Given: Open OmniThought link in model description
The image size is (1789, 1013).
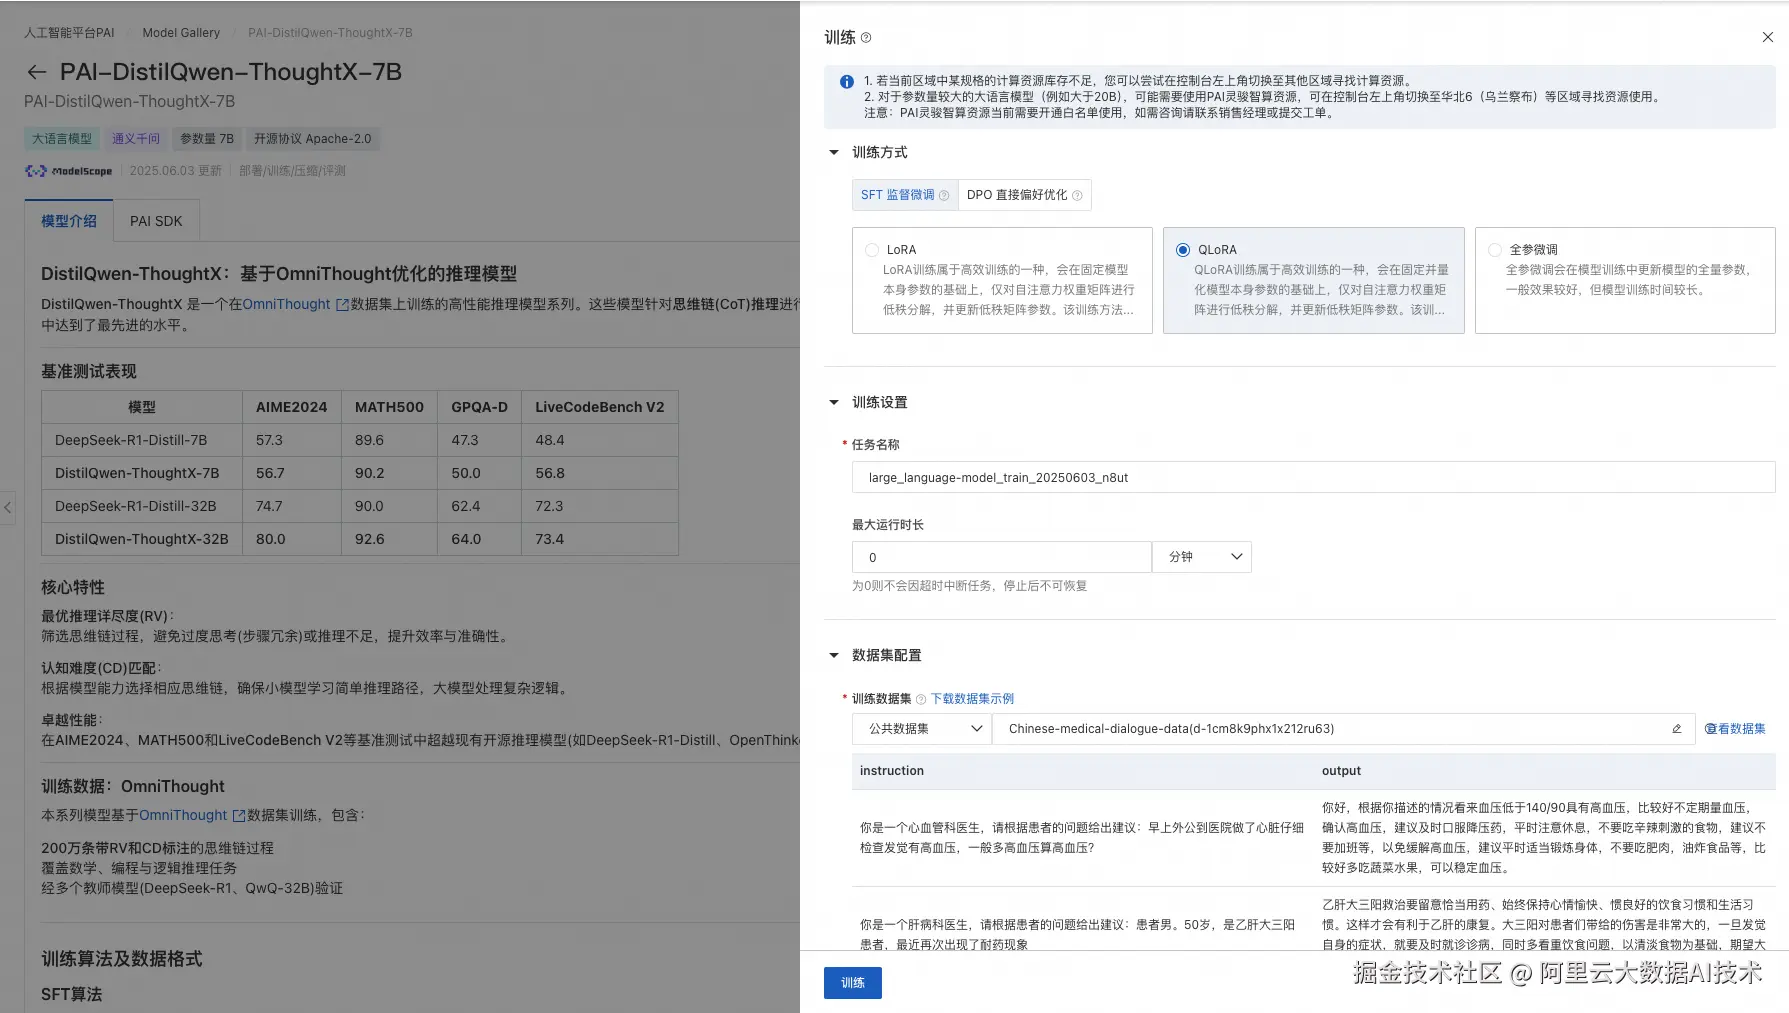Looking at the screenshot, I should click(x=286, y=304).
